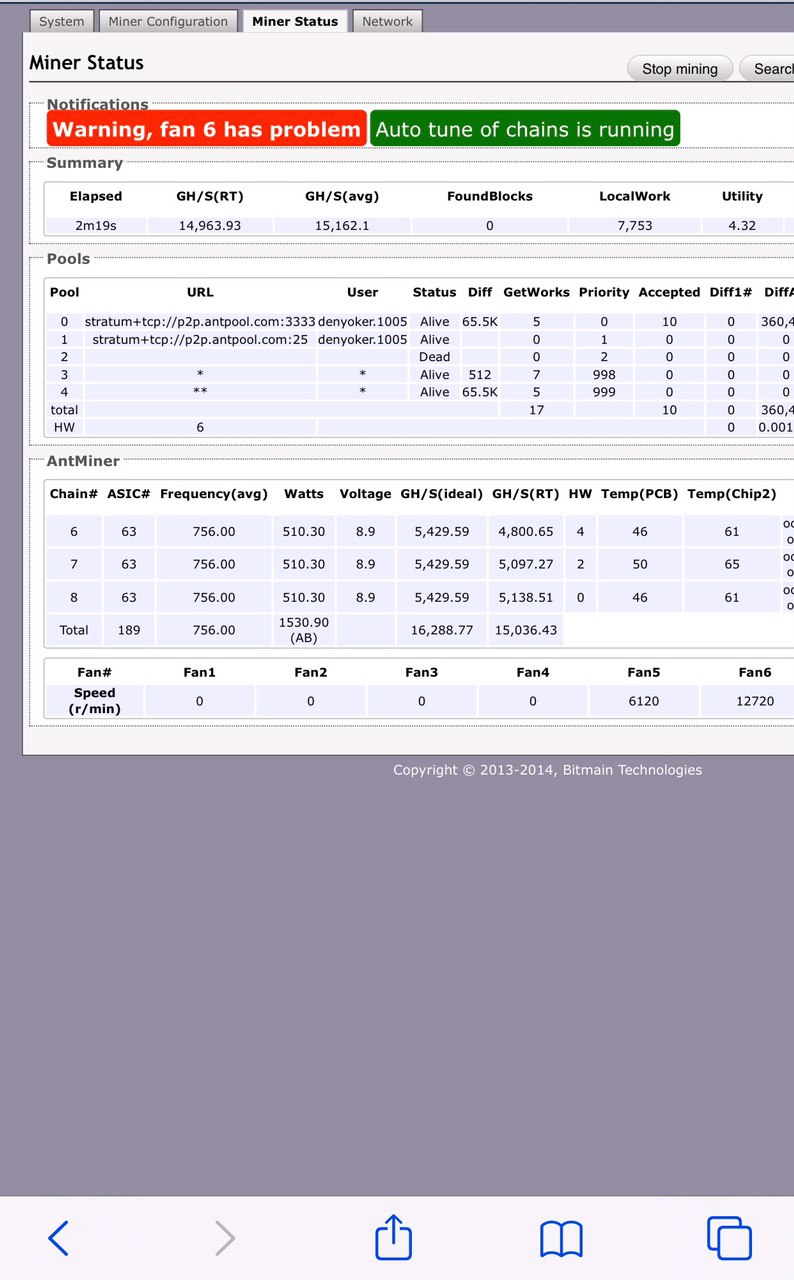794x1280 pixels.
Task: Click Fan5 speed value 6120
Action: [x=644, y=701]
